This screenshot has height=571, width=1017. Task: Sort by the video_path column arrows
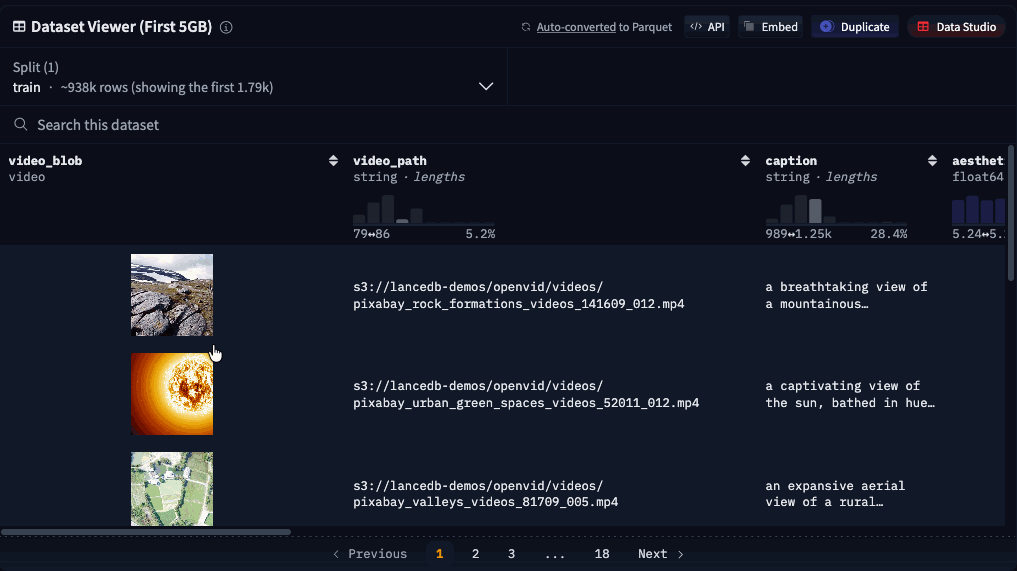[x=745, y=161]
